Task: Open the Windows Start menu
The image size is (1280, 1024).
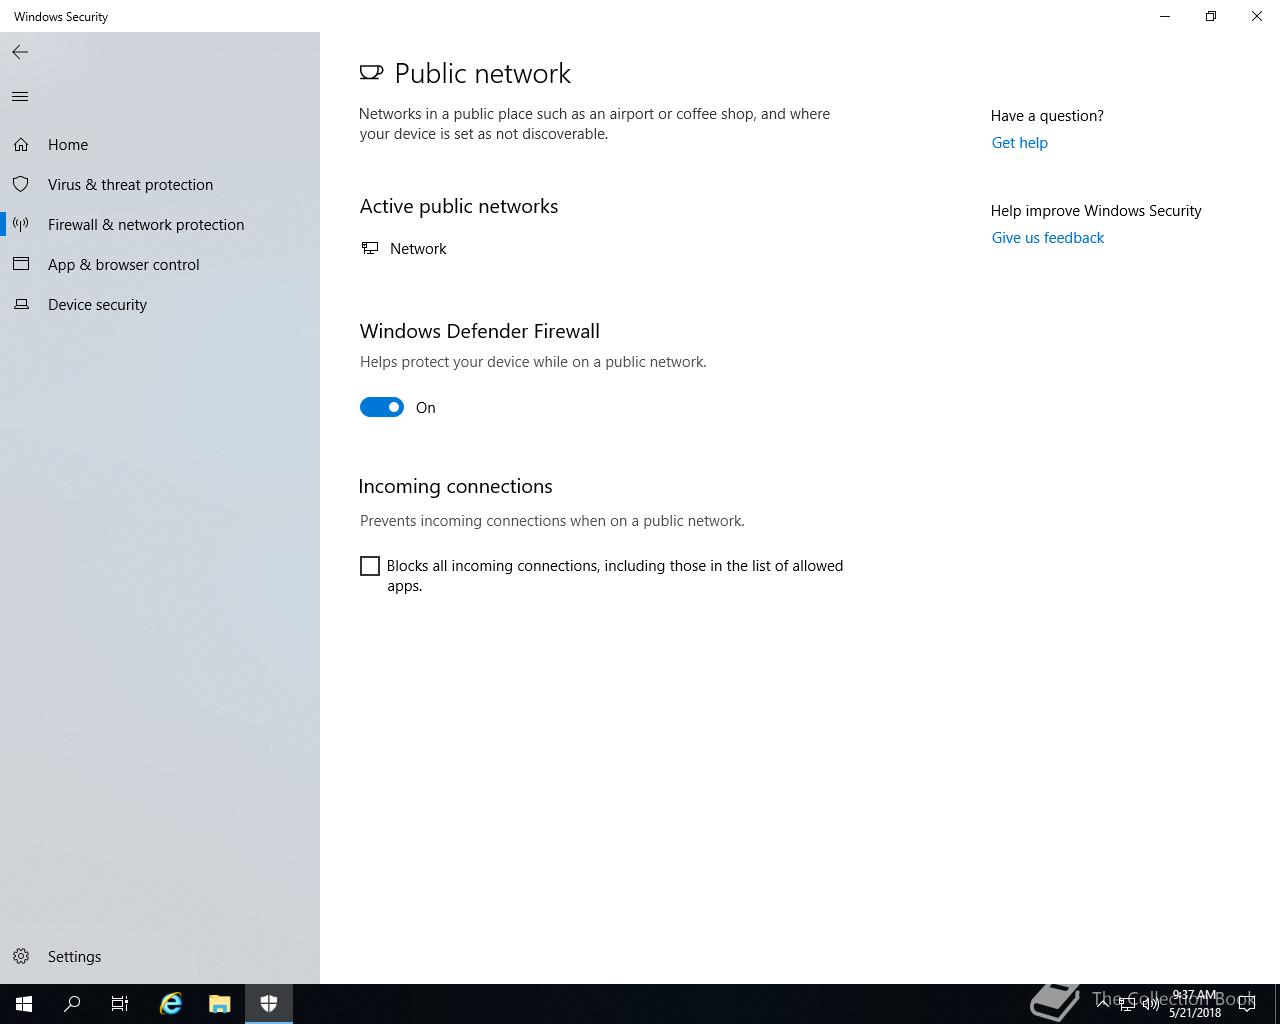Action: 24,1004
